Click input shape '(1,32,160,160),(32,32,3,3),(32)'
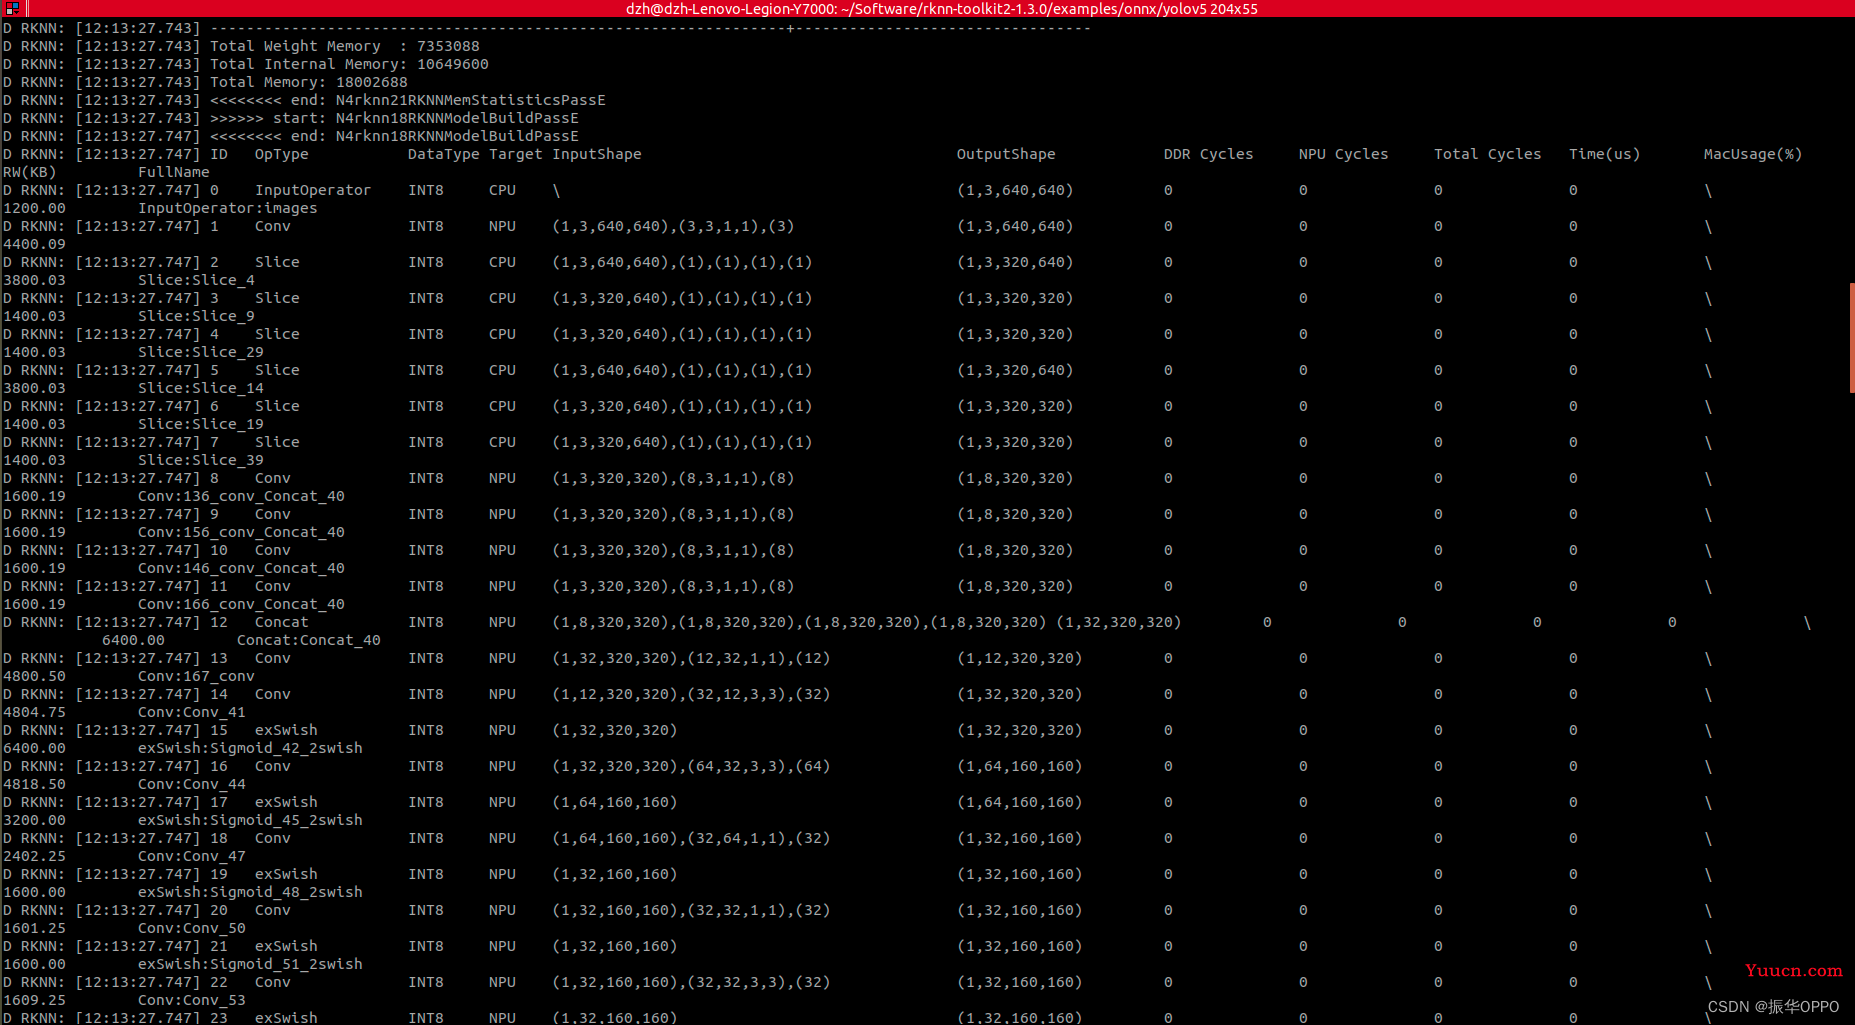The height and width of the screenshot is (1025, 1855). click(x=691, y=982)
